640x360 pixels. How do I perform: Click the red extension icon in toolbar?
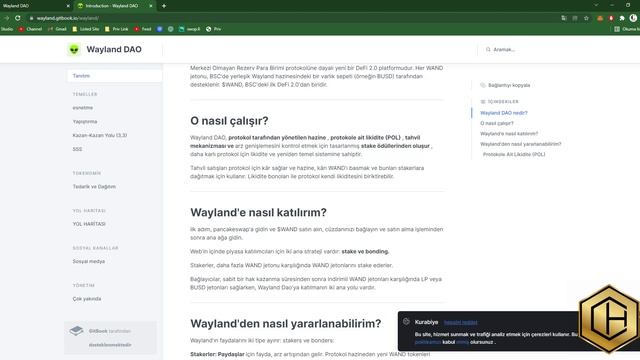tap(611, 18)
